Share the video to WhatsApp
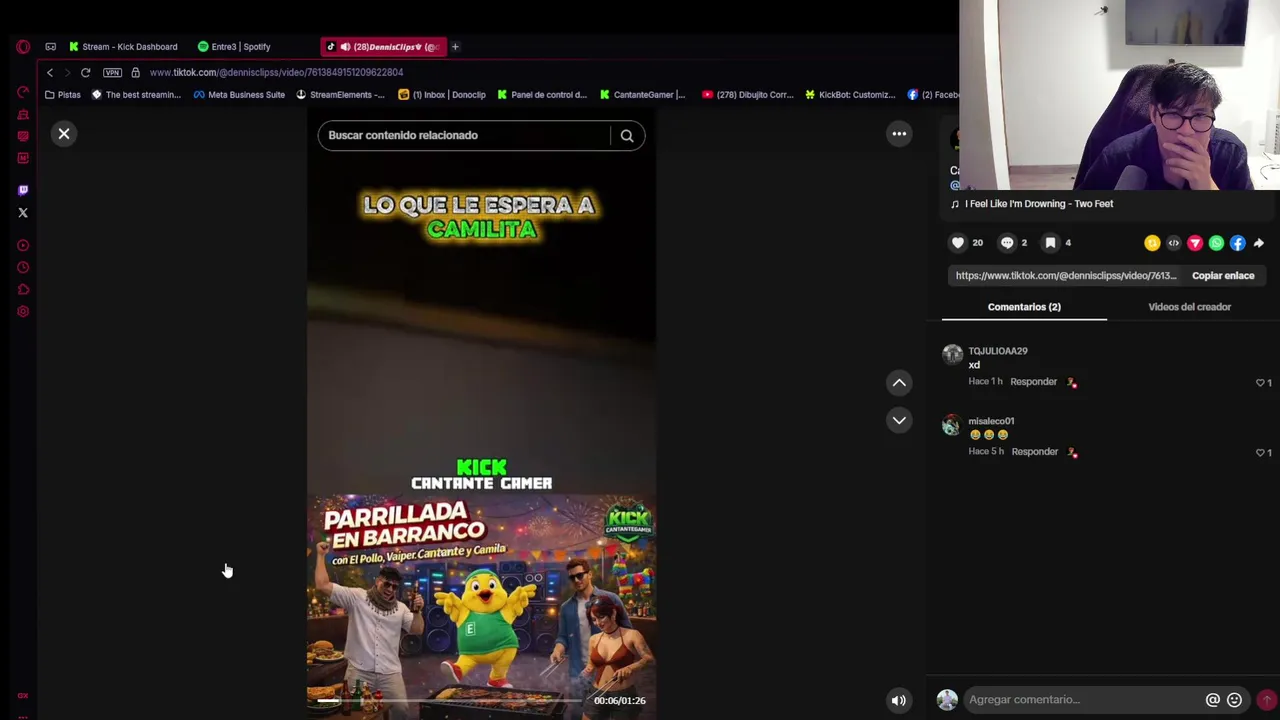1280x720 pixels. (x=1216, y=243)
